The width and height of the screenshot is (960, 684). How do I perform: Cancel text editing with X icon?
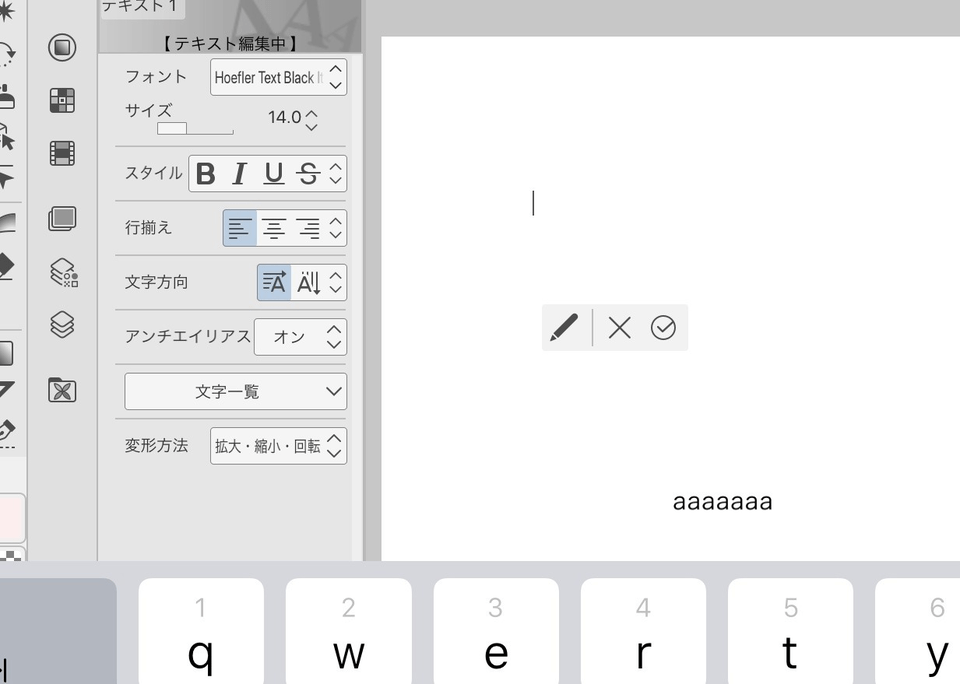point(619,327)
